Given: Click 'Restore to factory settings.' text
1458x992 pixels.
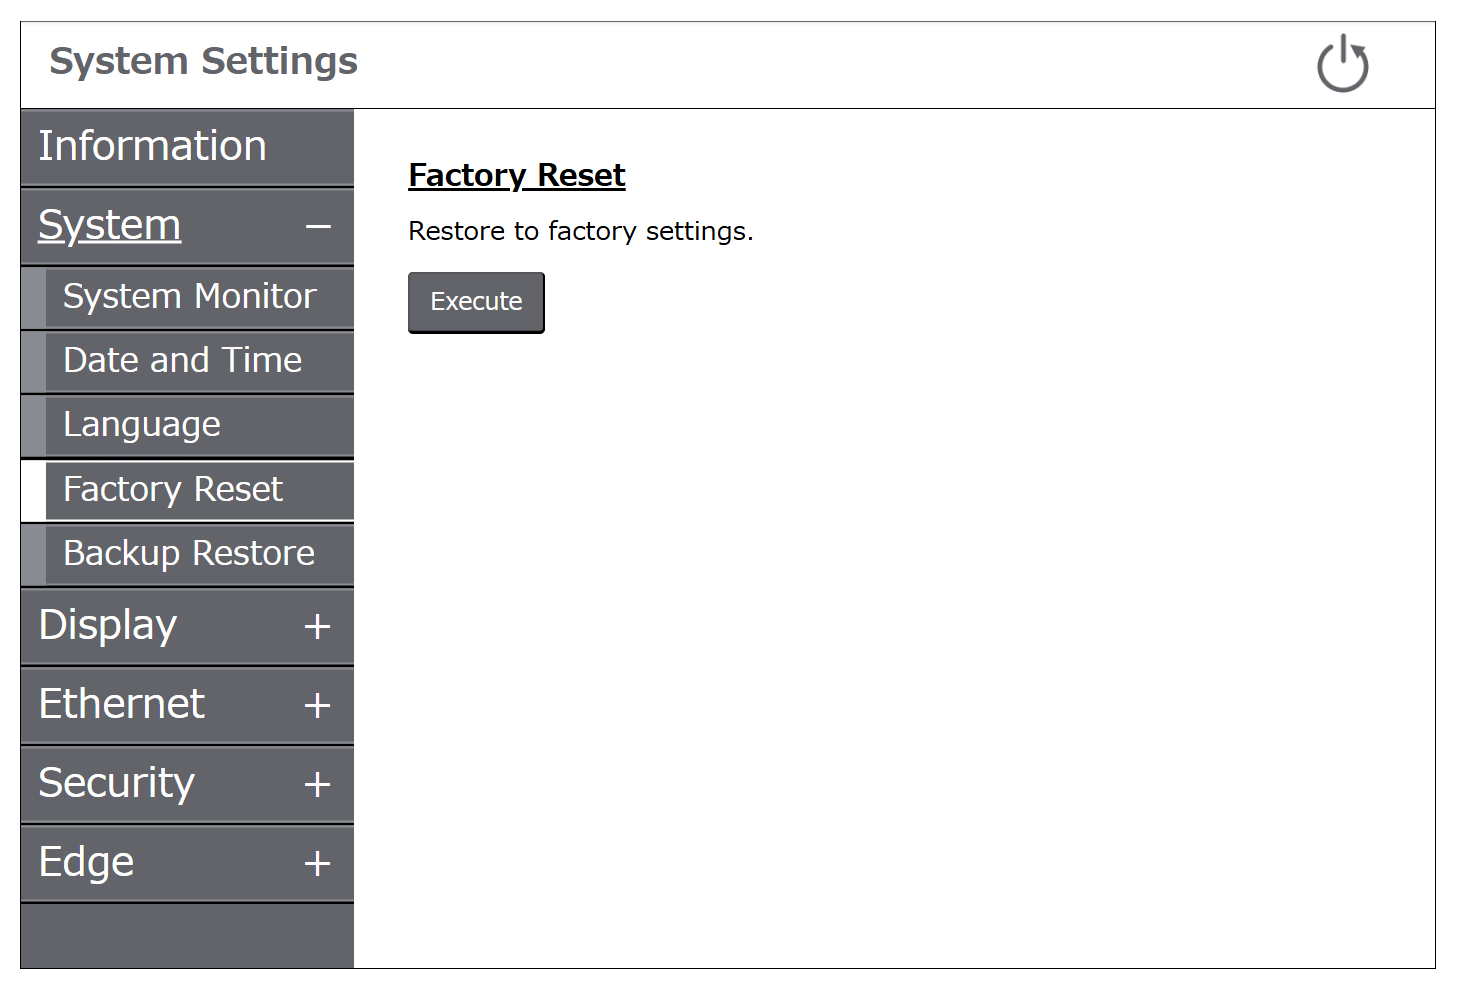Looking at the screenshot, I should (581, 232).
